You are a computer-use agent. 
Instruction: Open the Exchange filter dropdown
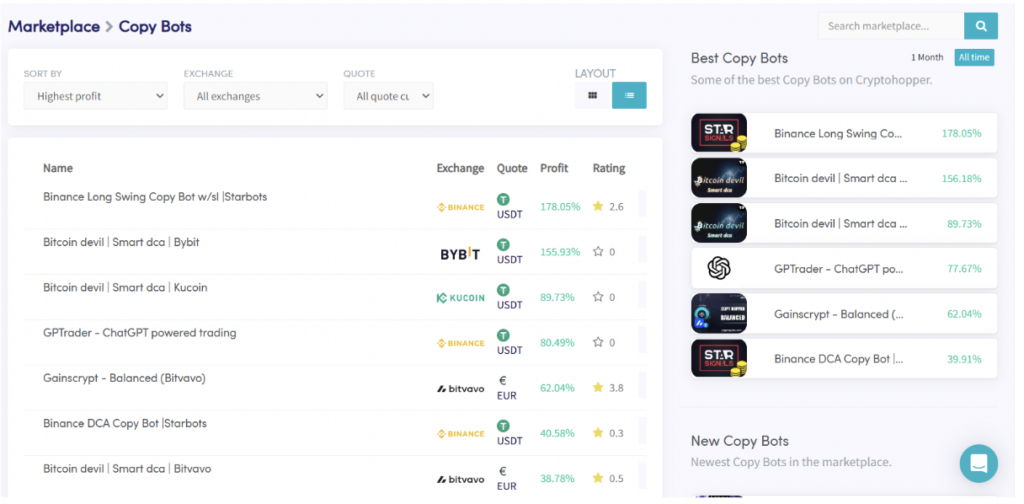pyautogui.click(x=255, y=96)
